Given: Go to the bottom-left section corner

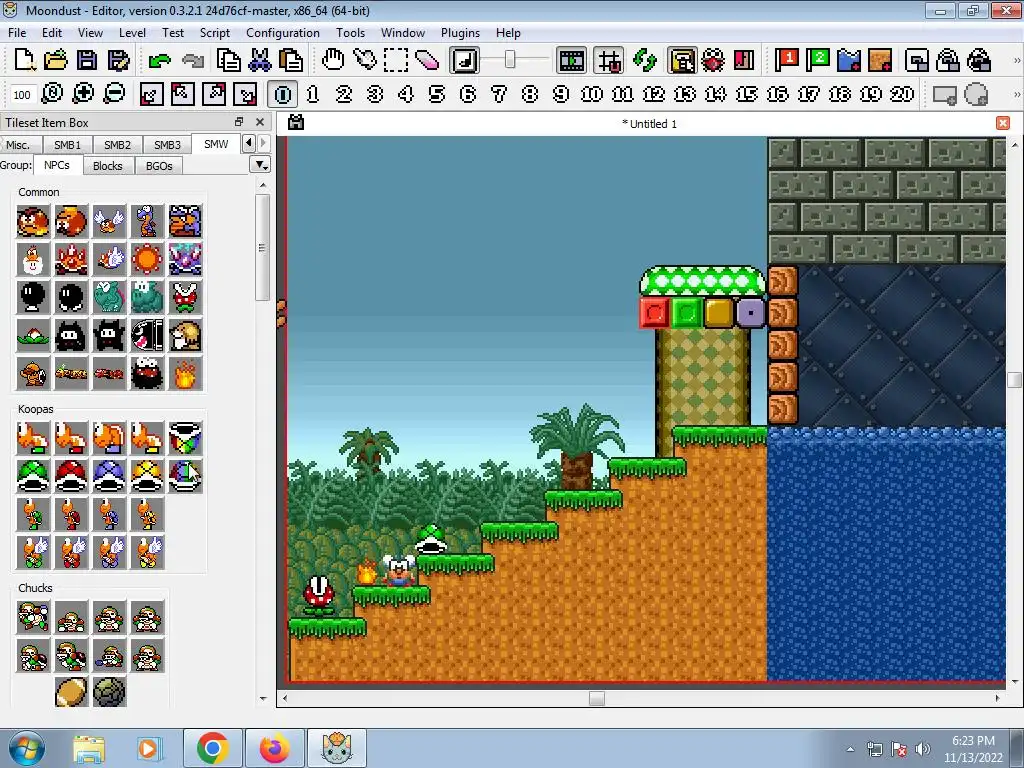Looking at the screenshot, I should [152, 94].
